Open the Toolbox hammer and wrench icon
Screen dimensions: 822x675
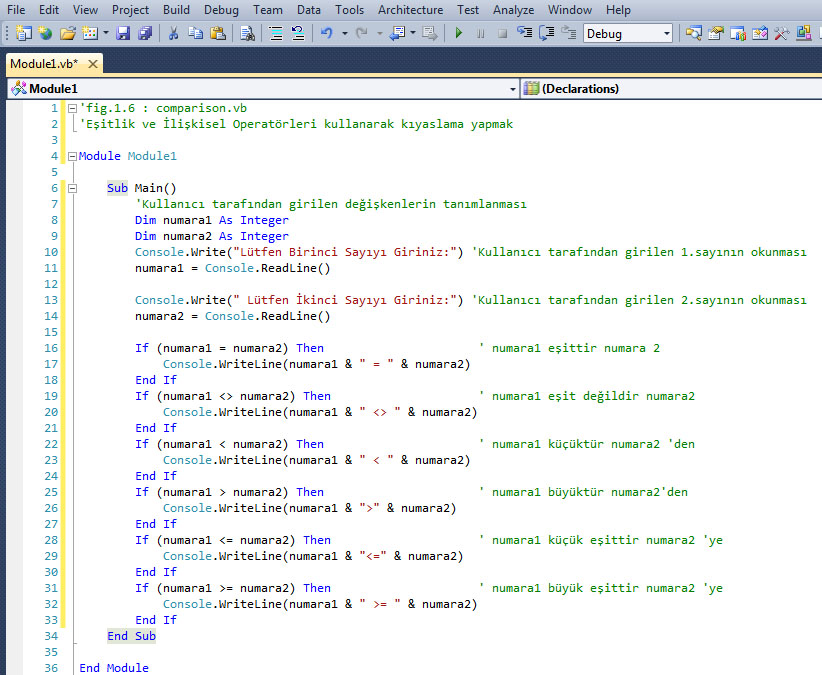coord(782,34)
